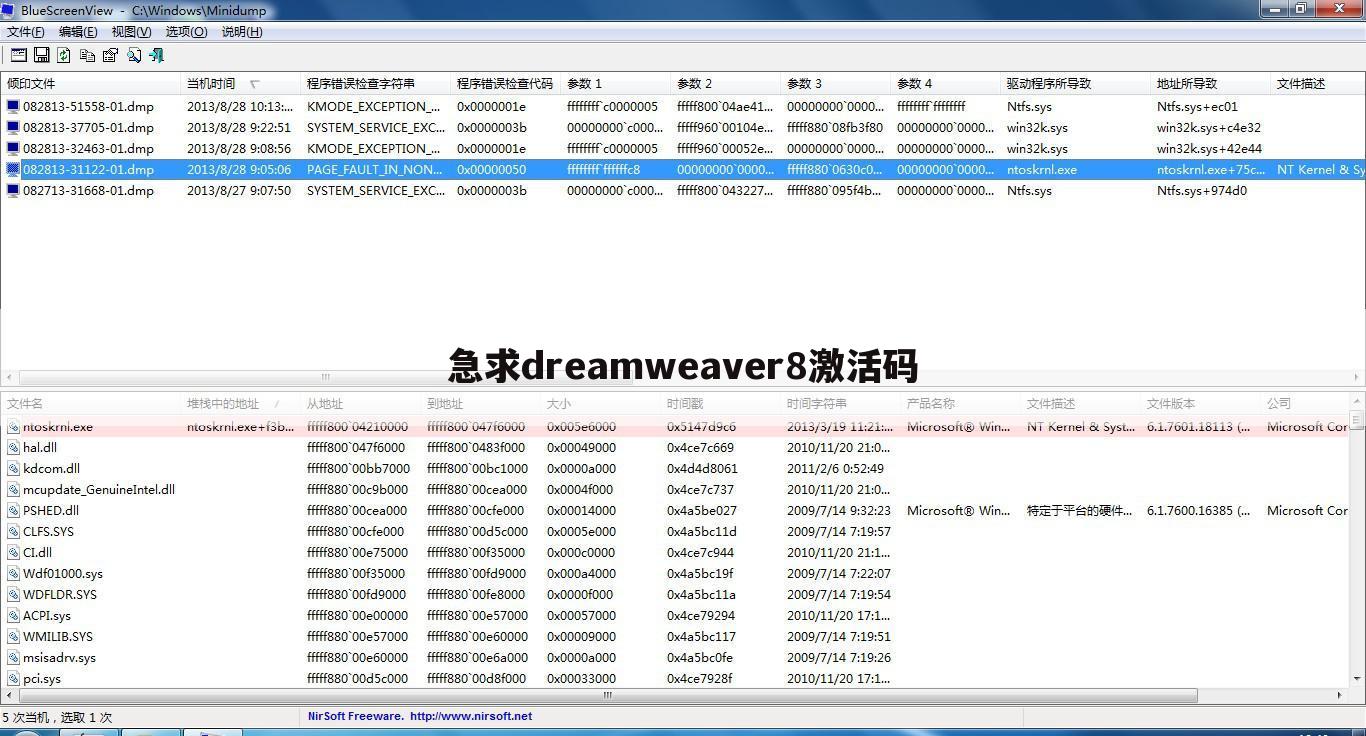Sort lower pane by 文件版本 header
Screen dimensions: 1366x736
click(x=1200, y=404)
